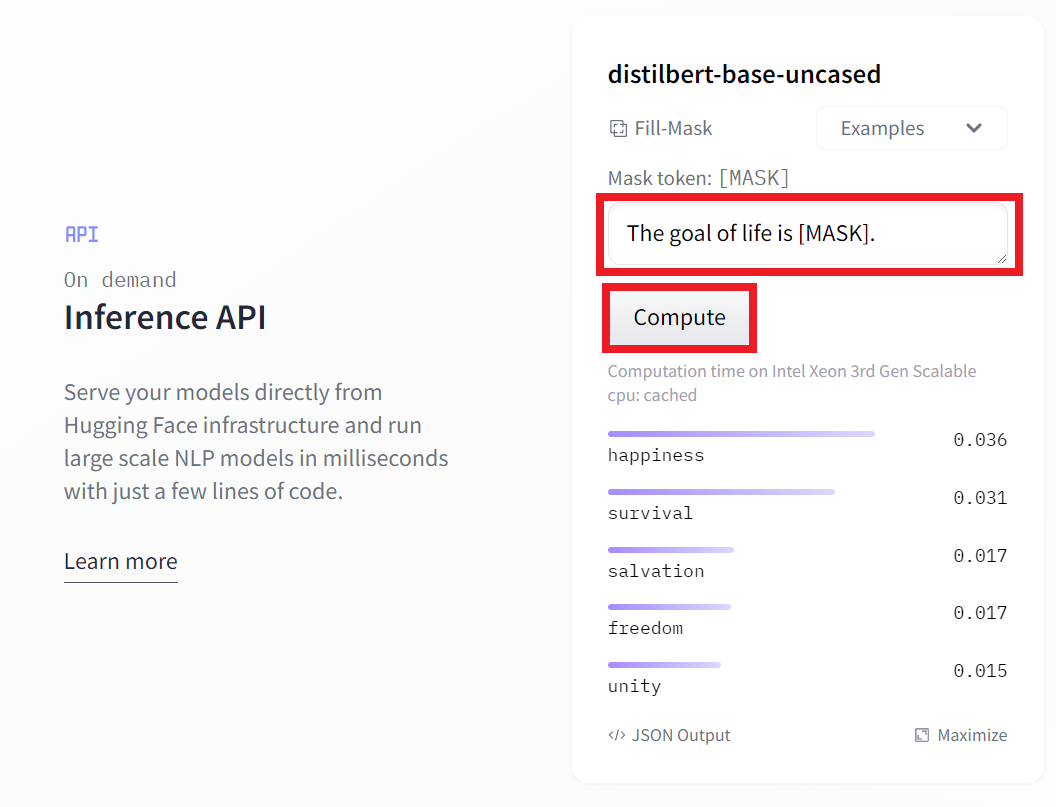The height and width of the screenshot is (807, 1056).
Task: Click the mask sentence text input field
Action: pyautogui.click(x=807, y=233)
